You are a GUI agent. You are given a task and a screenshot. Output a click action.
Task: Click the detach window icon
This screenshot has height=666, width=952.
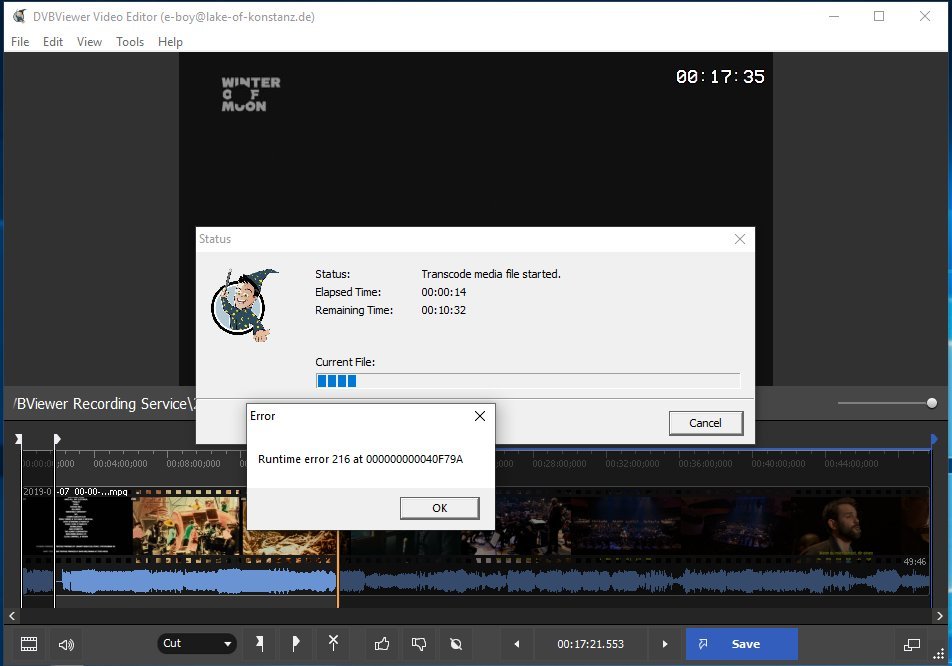[911, 644]
